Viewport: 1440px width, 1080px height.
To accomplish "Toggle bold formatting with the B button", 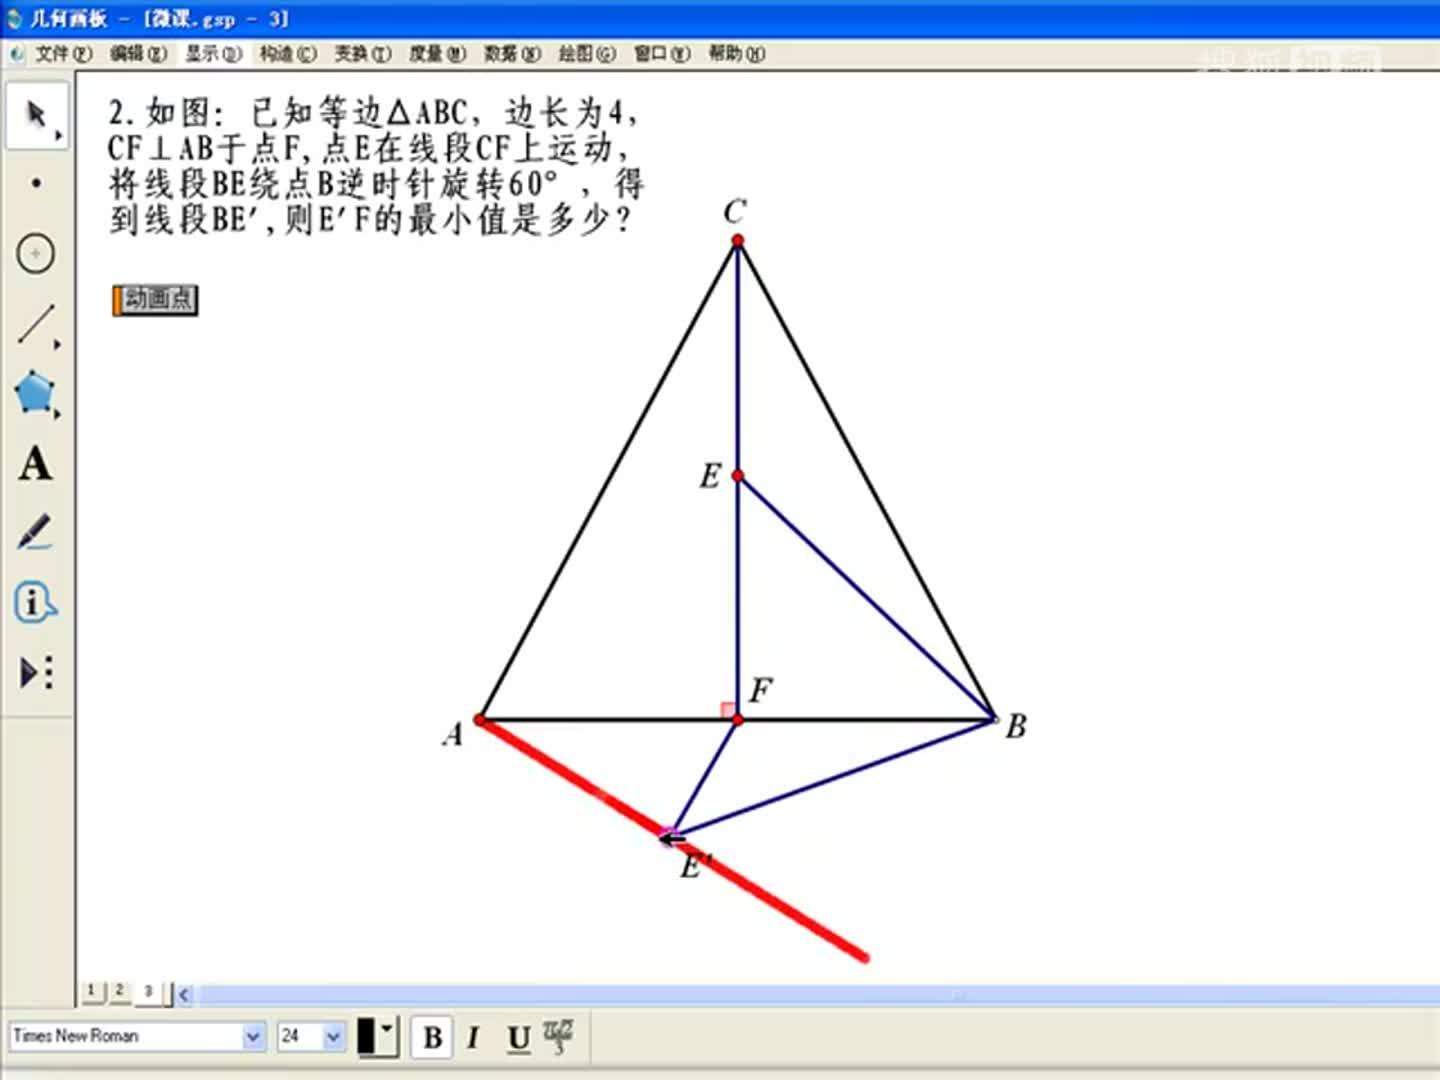I will pyautogui.click(x=432, y=1038).
